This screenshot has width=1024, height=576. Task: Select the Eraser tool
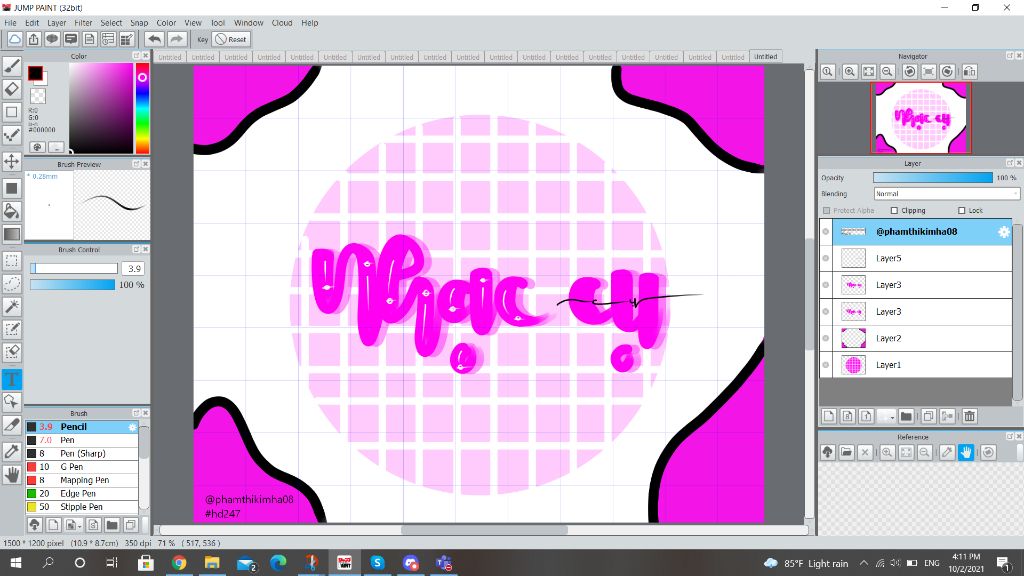(12, 88)
